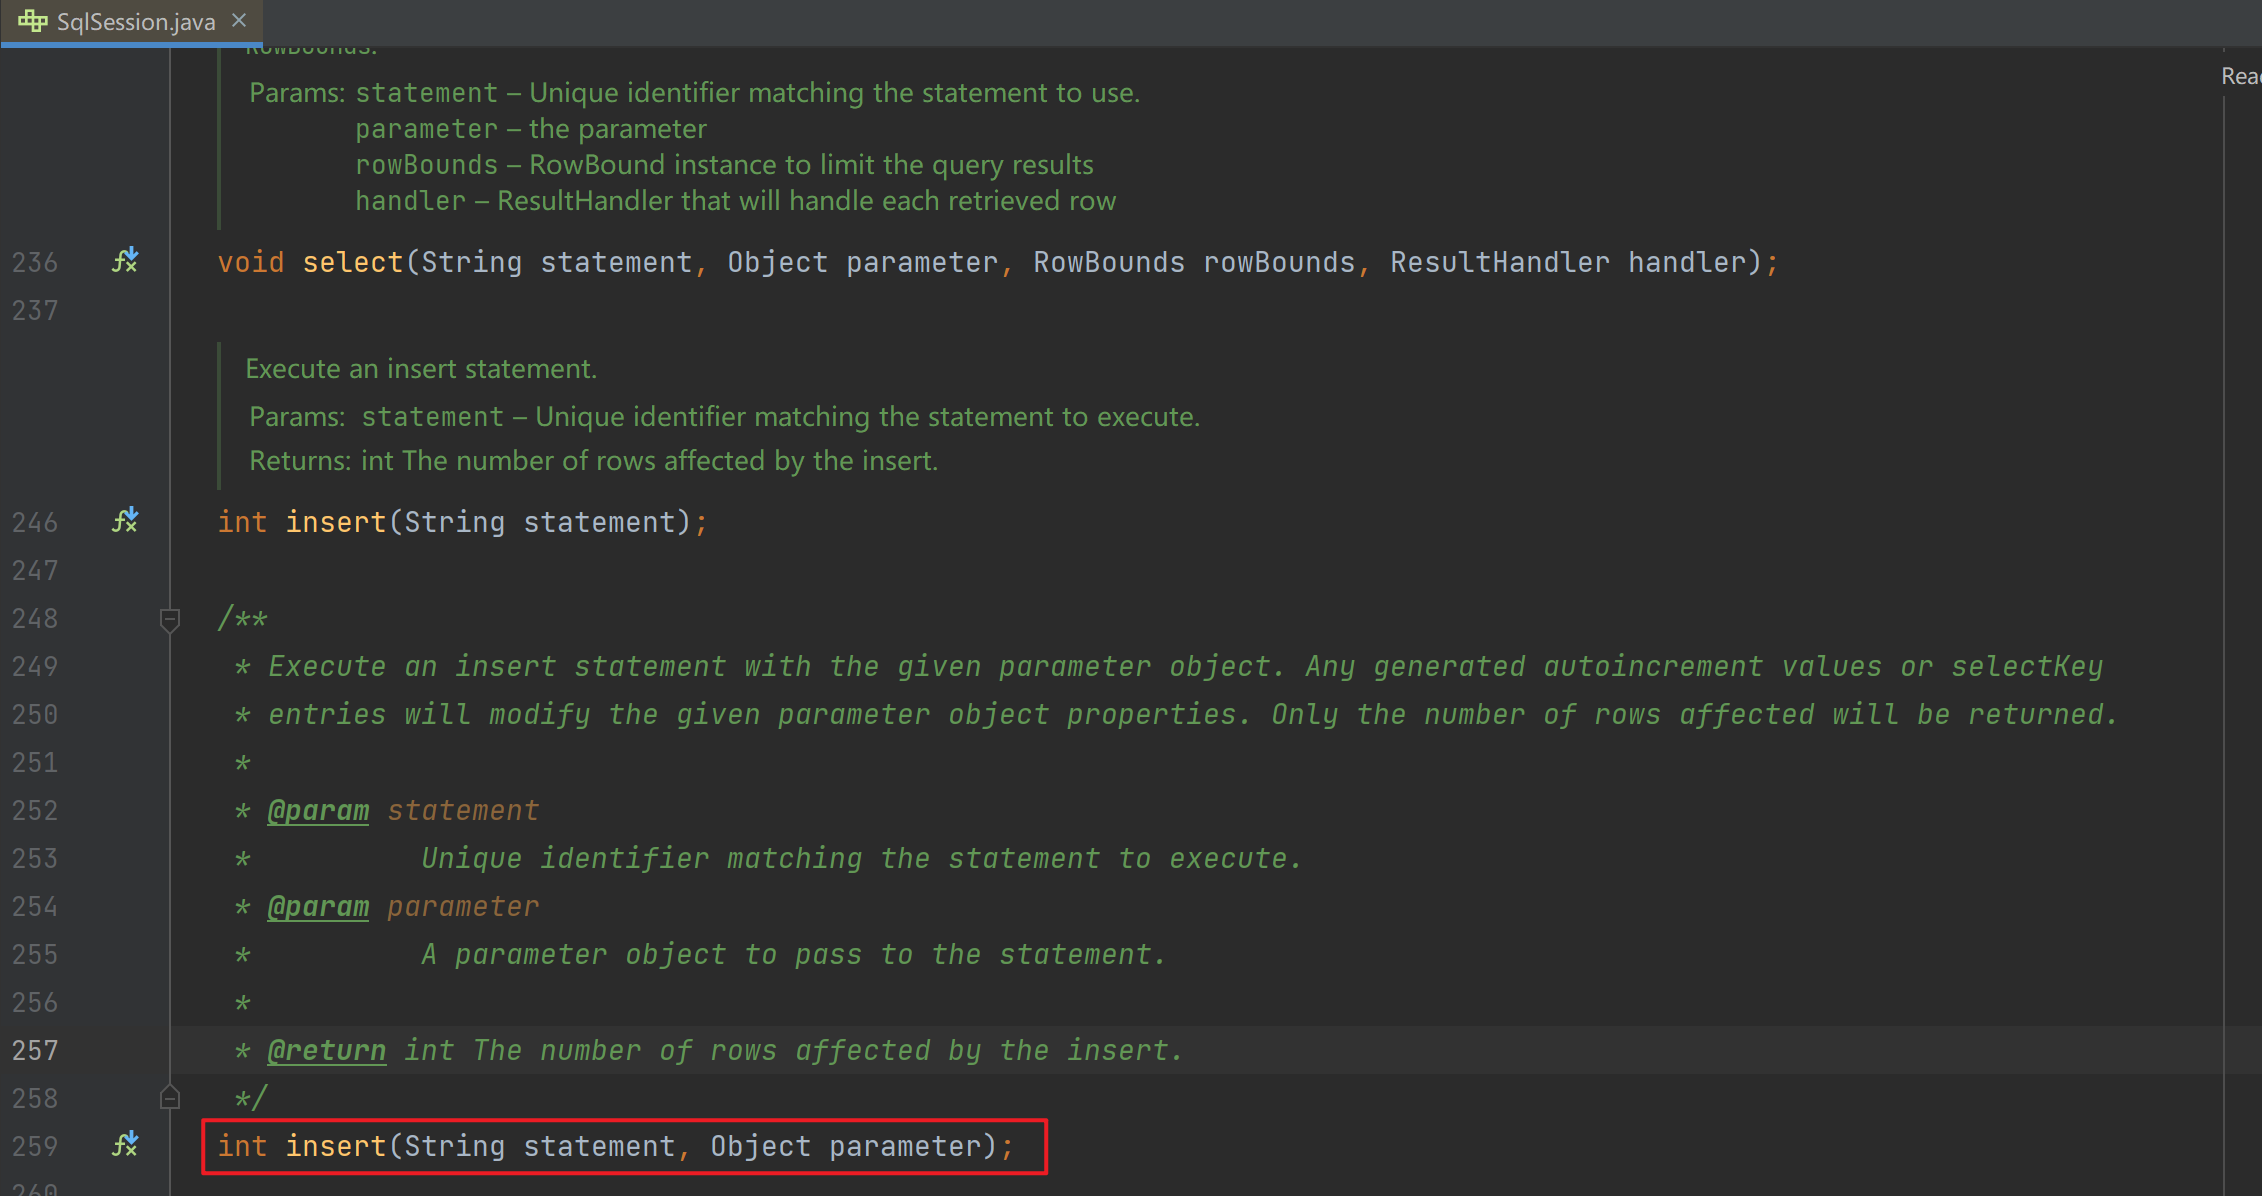Image resolution: width=2262 pixels, height=1196 pixels.
Task: Click implemented-method gutter icon at line 246
Action: [x=125, y=521]
